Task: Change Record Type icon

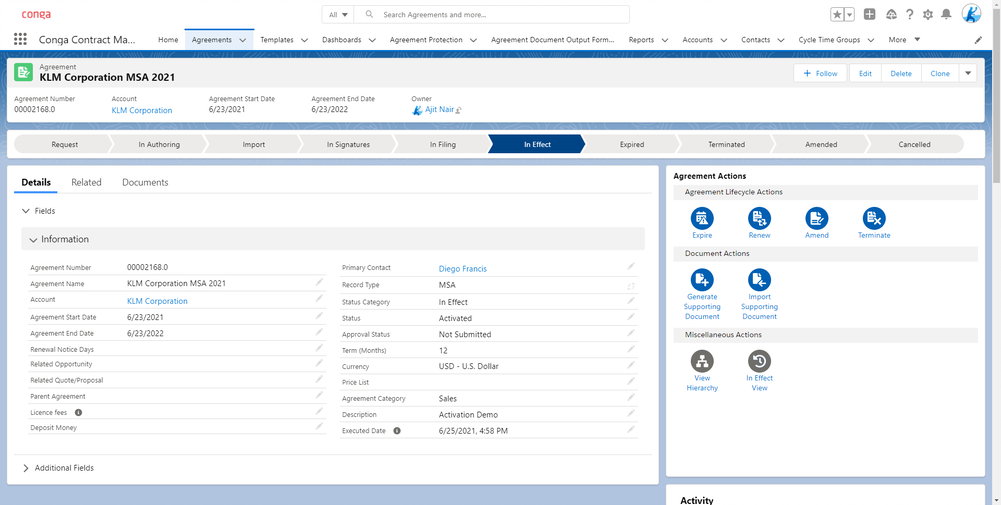Action: [631, 286]
